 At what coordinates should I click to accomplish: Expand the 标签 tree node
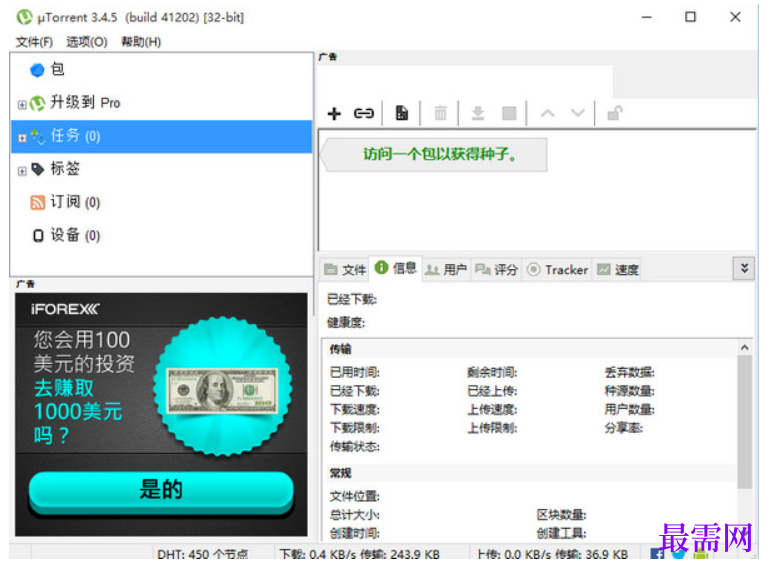click(22, 171)
